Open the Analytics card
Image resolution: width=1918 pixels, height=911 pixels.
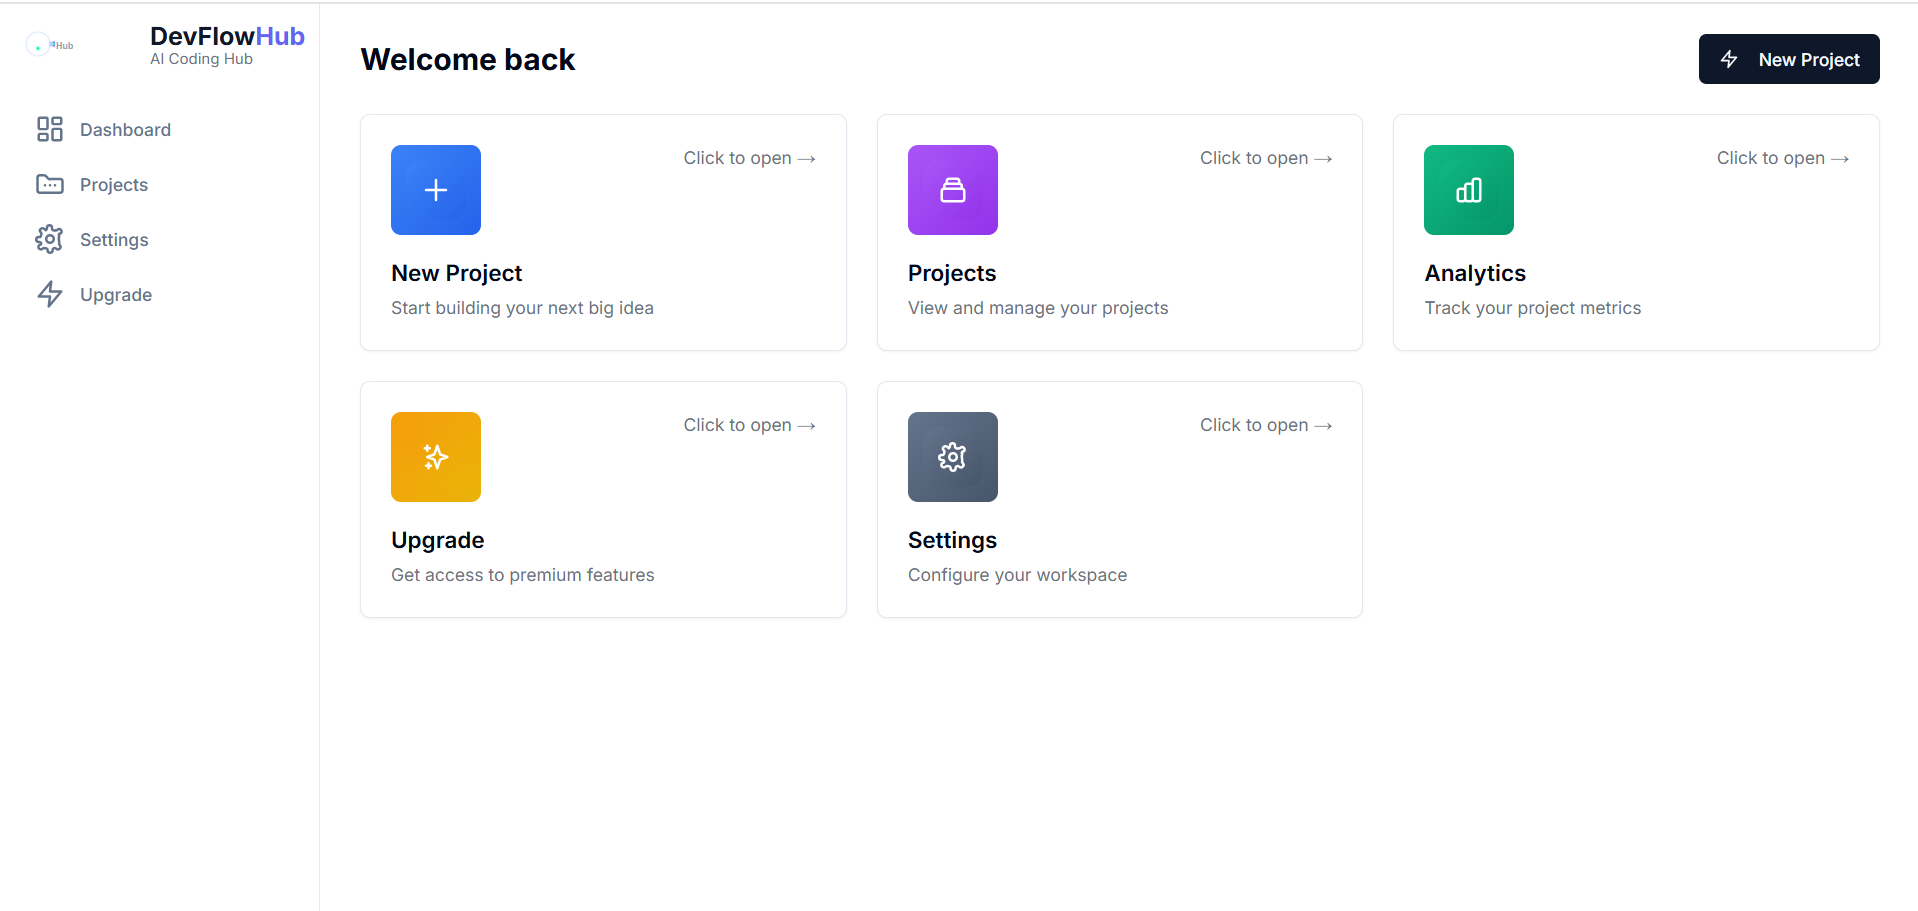1636,232
